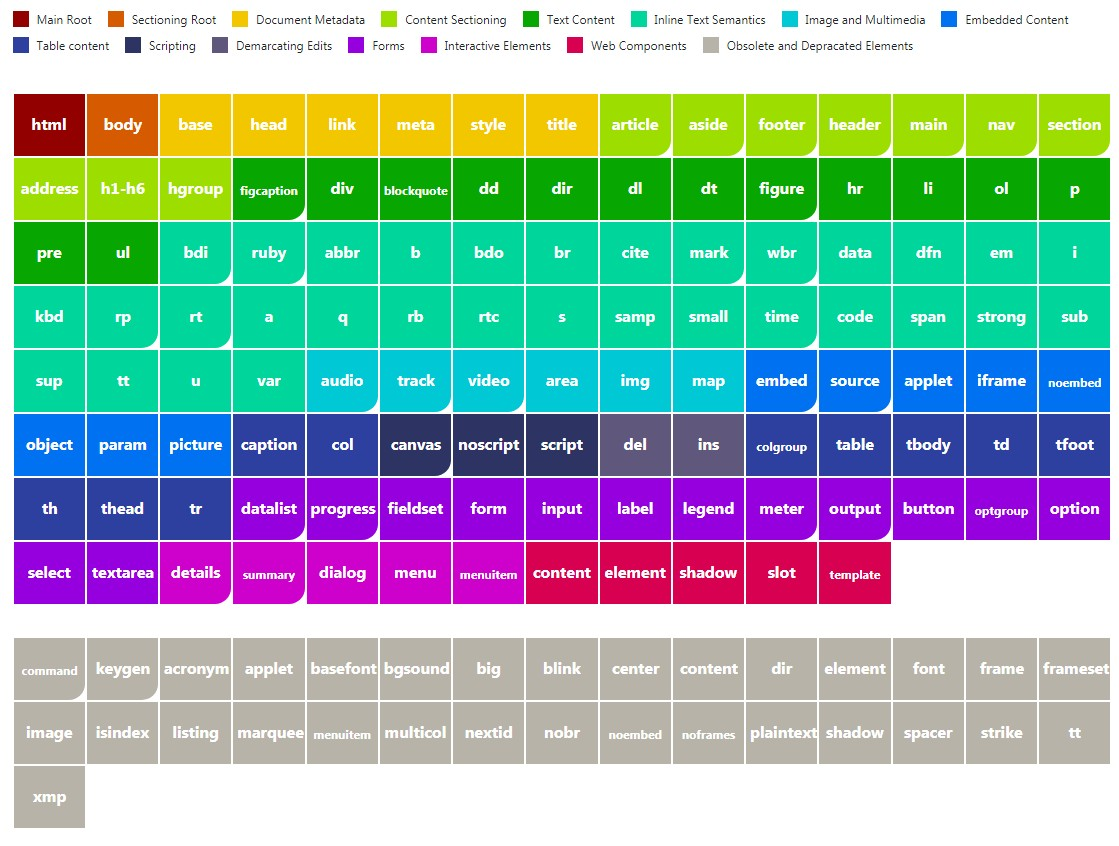This screenshot has height=846, width=1119.
Task: Select the Obsolete and Depracated Elements legend label
Action: 819,46
